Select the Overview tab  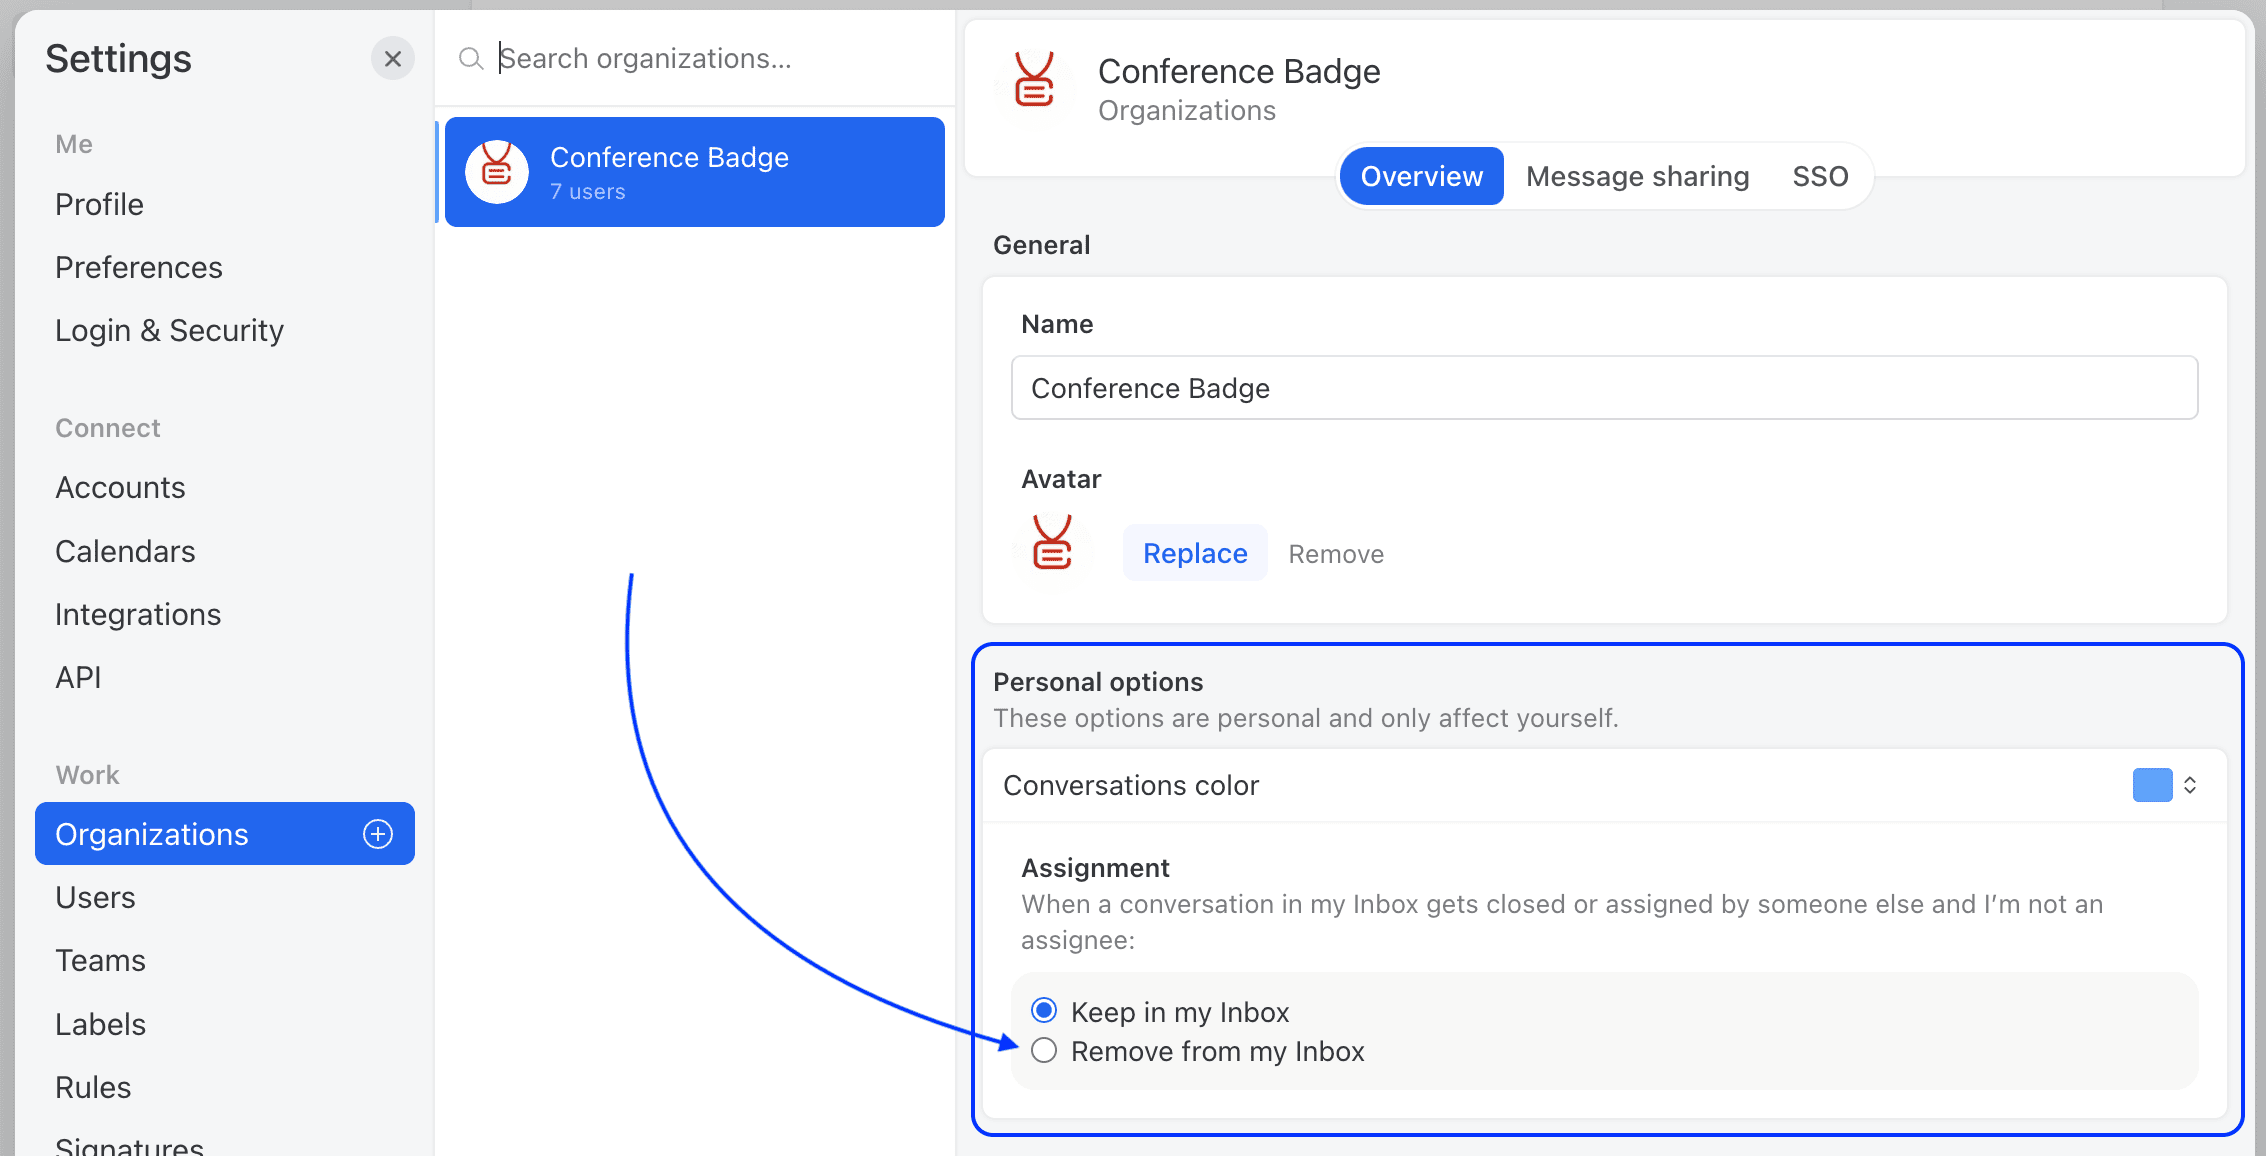(x=1421, y=177)
